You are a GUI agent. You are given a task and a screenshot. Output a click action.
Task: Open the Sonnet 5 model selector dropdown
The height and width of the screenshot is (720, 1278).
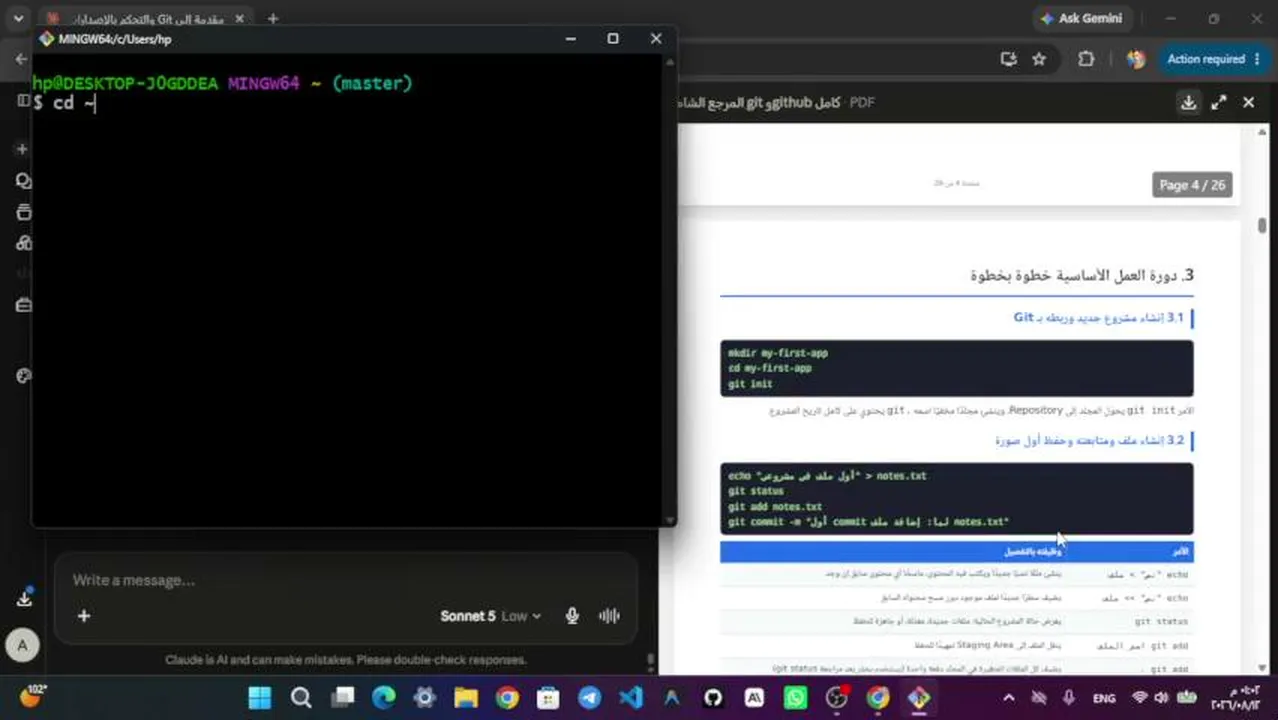(x=490, y=616)
